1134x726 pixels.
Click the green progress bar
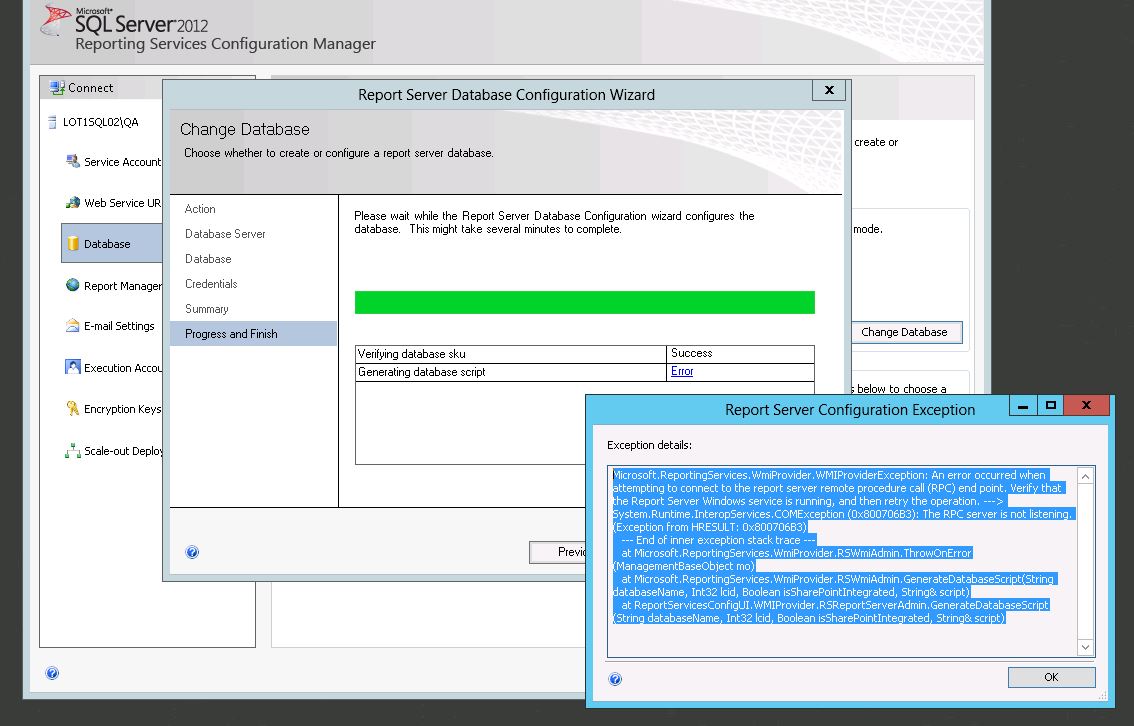point(584,302)
